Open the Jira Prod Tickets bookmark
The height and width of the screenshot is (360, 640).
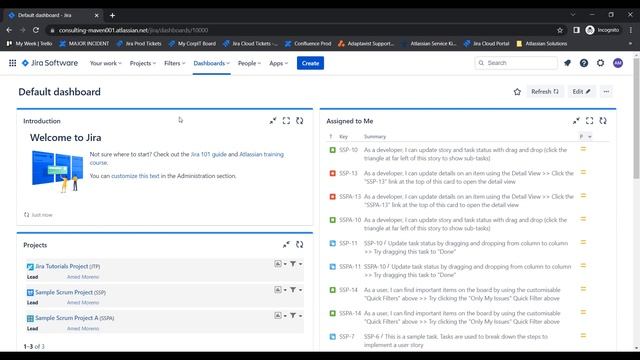[139, 43]
